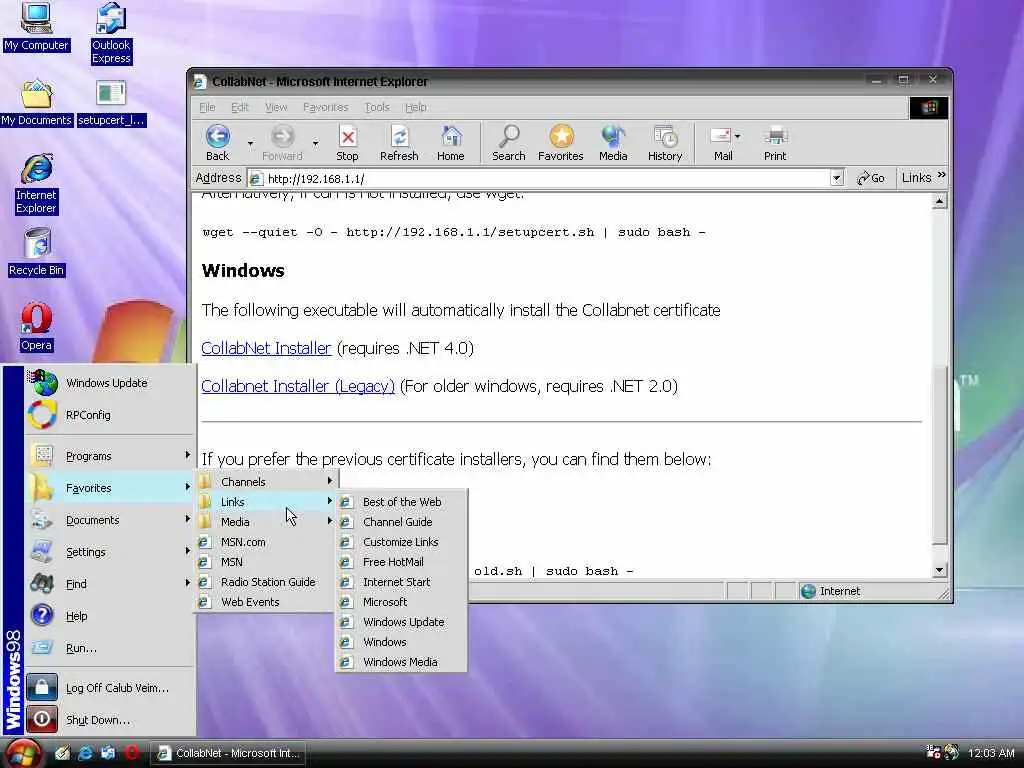Select Outlook Express desktop icon
The width and height of the screenshot is (1024, 768).
[x=111, y=33]
